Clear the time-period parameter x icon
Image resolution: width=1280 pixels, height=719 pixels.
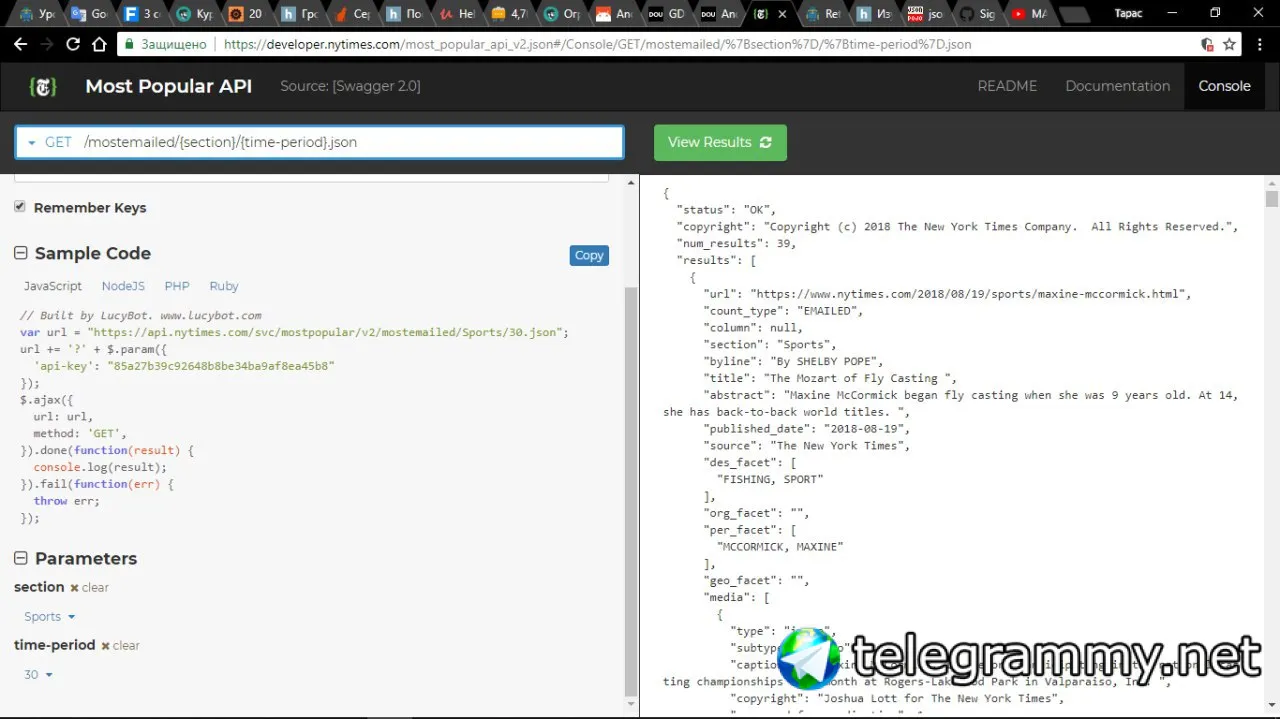(x=105, y=646)
